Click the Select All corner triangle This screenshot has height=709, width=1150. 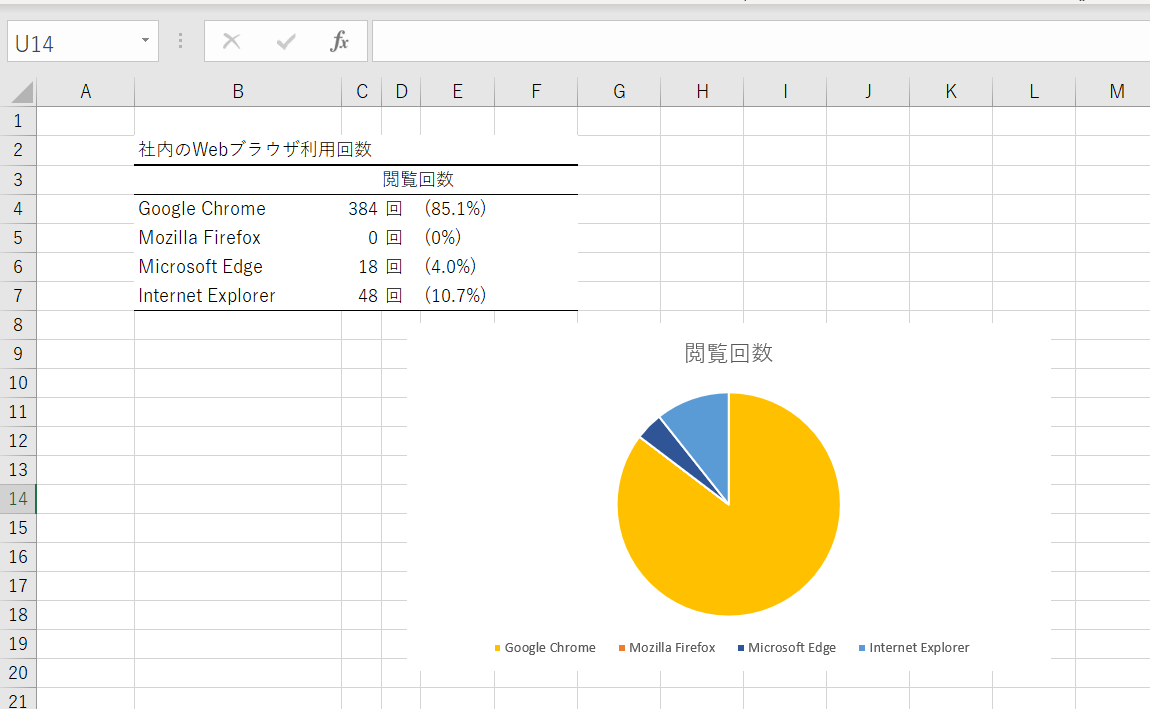click(x=22, y=92)
